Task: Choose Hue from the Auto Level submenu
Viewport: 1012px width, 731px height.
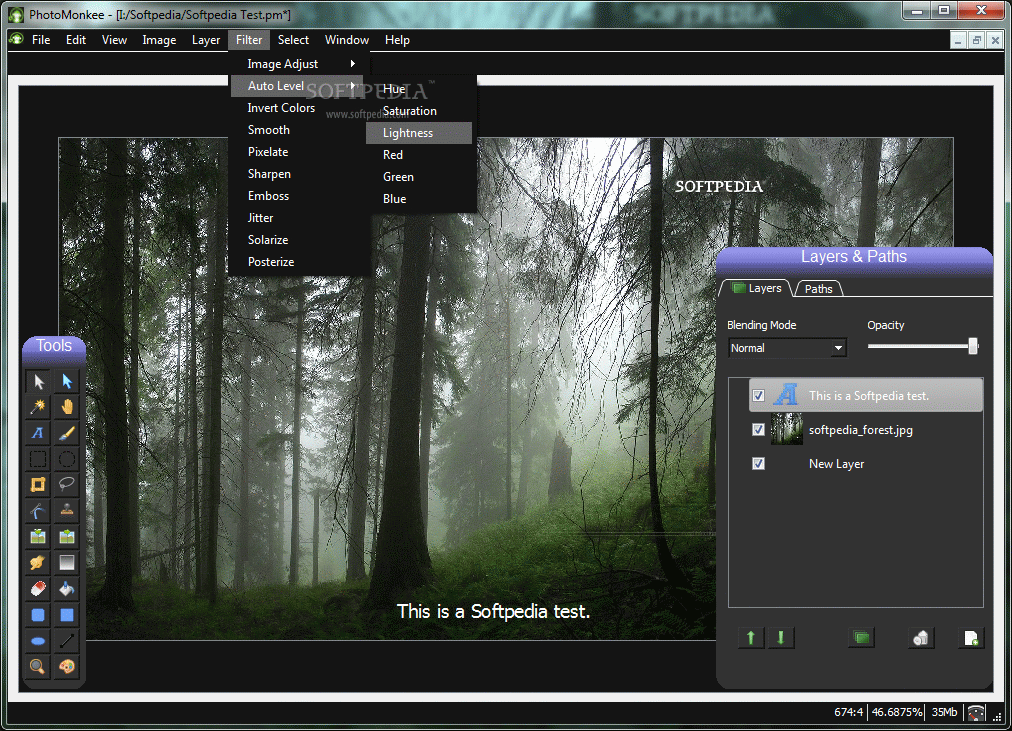Action: (x=419, y=89)
